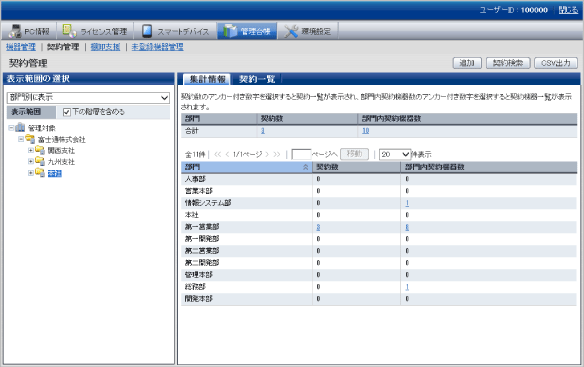
Task: Select 九州支社 in the tree
Action: point(61,162)
